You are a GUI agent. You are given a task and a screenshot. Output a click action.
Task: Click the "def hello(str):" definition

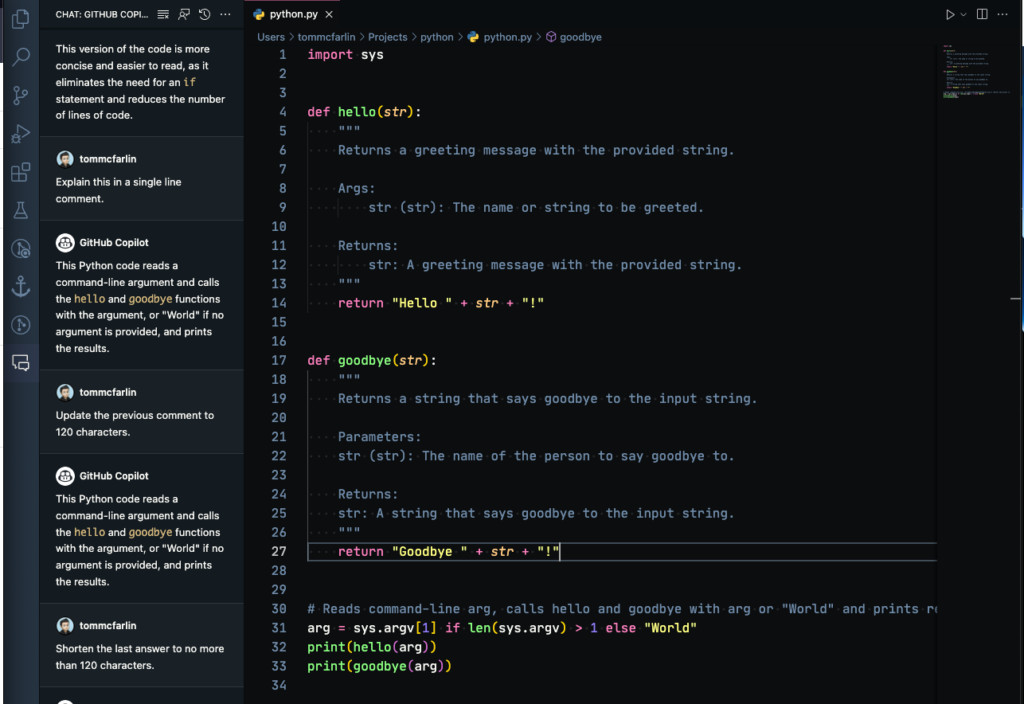click(x=364, y=112)
